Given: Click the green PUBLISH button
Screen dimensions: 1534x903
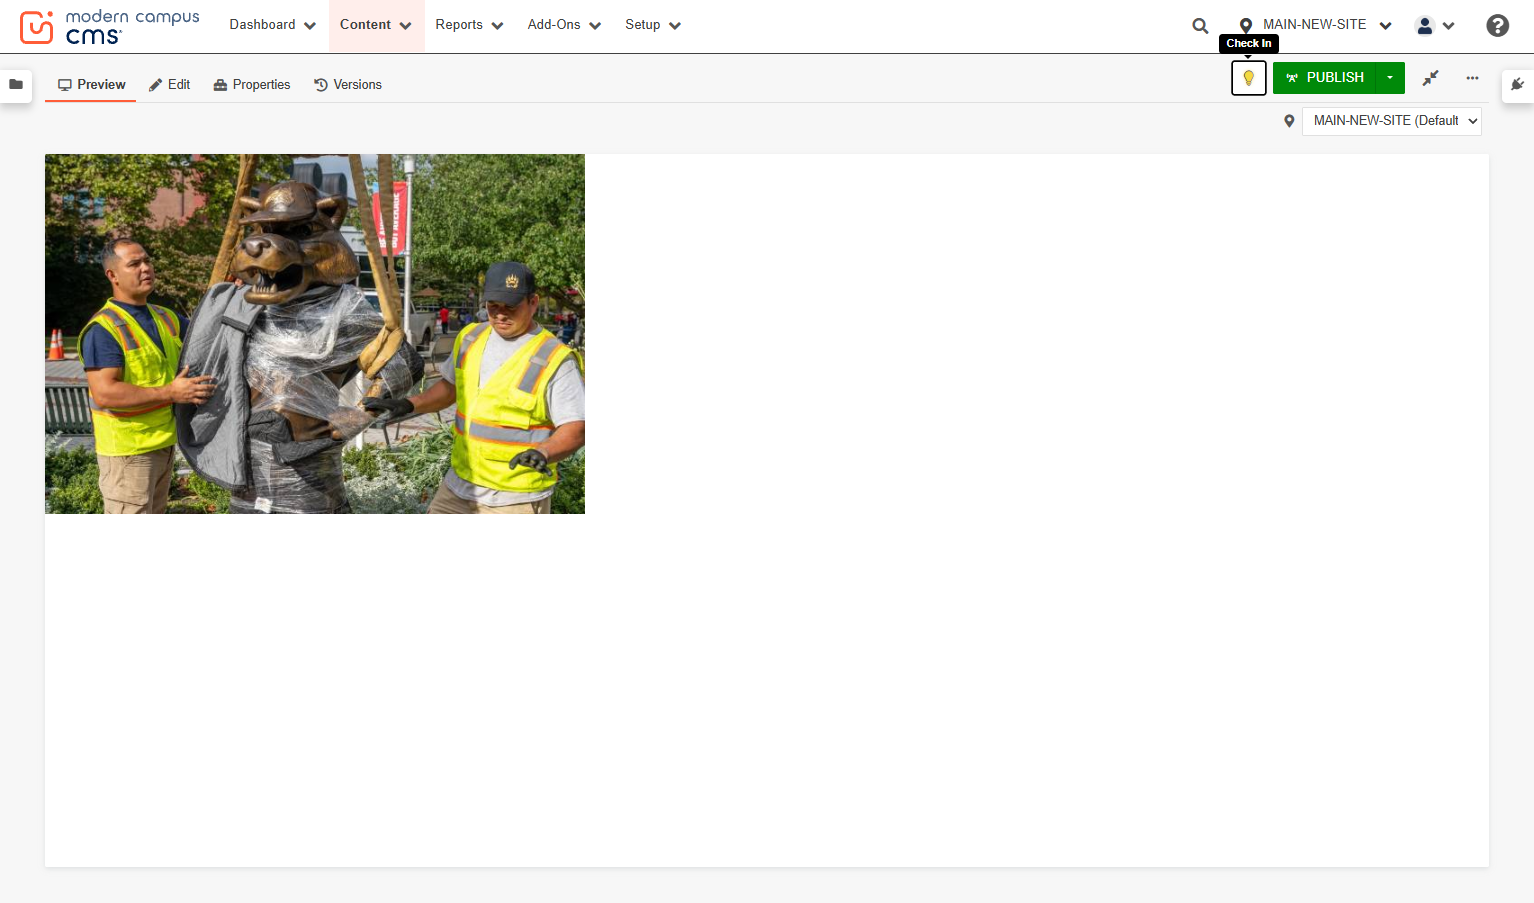Looking at the screenshot, I should [1325, 78].
